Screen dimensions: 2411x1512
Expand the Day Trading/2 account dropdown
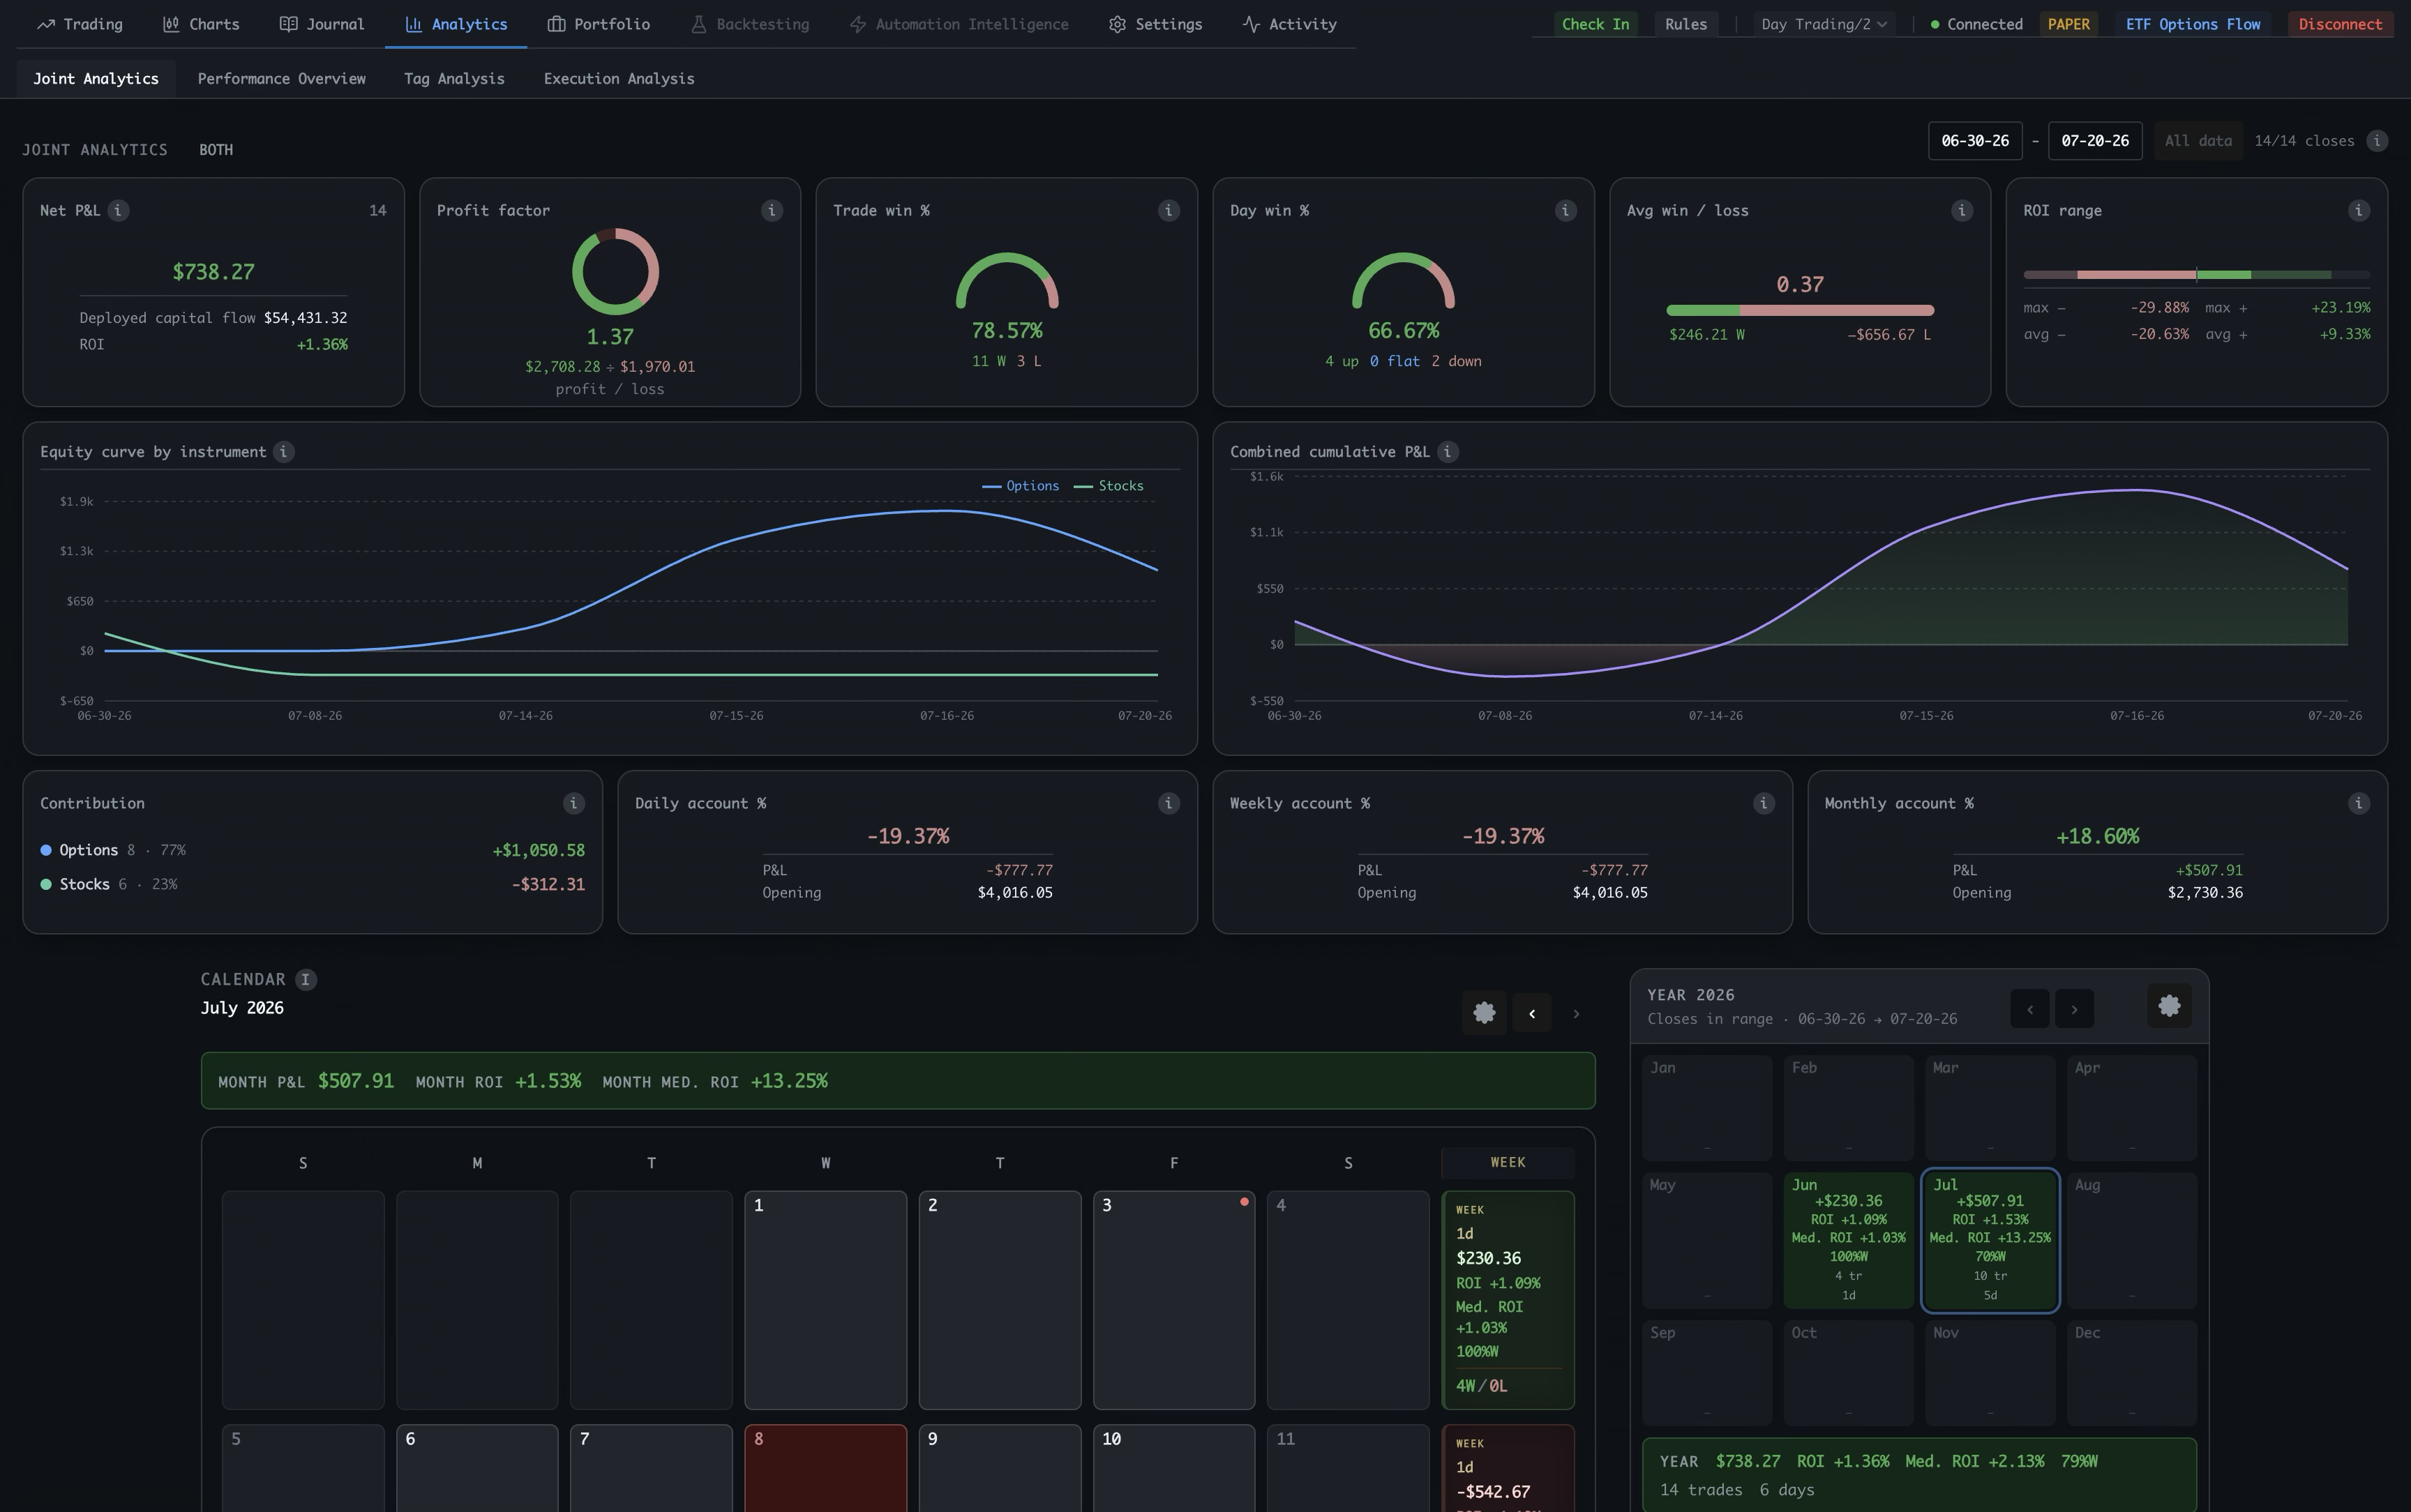(x=1824, y=24)
